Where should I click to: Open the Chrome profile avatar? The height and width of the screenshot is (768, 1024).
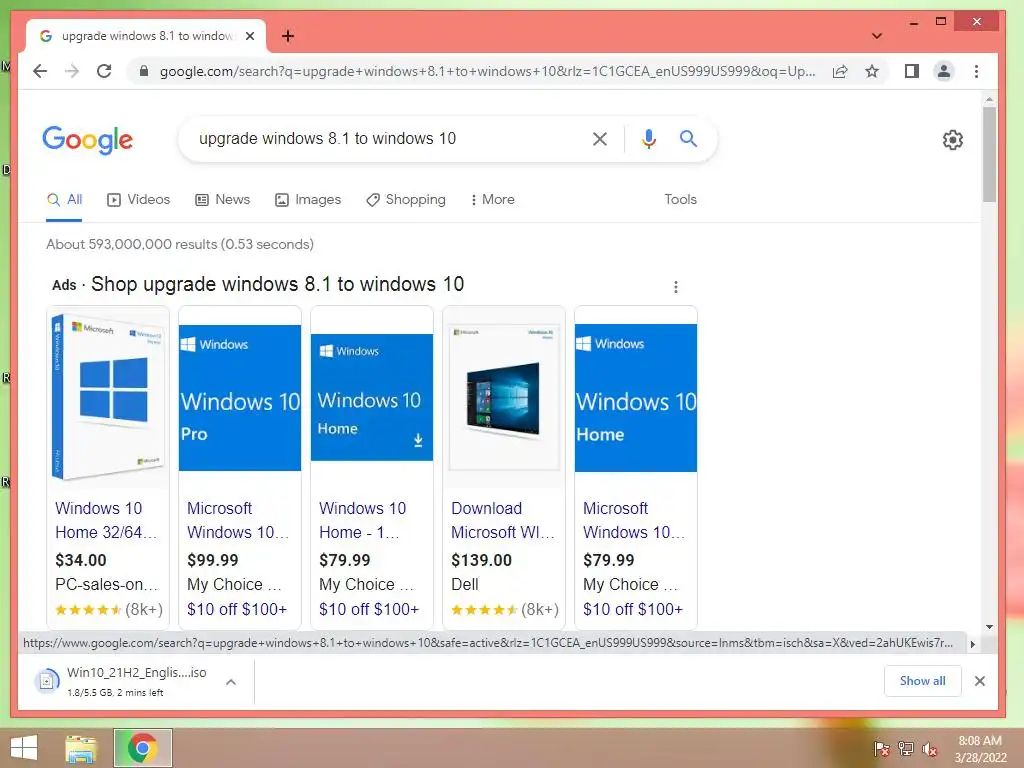click(944, 71)
